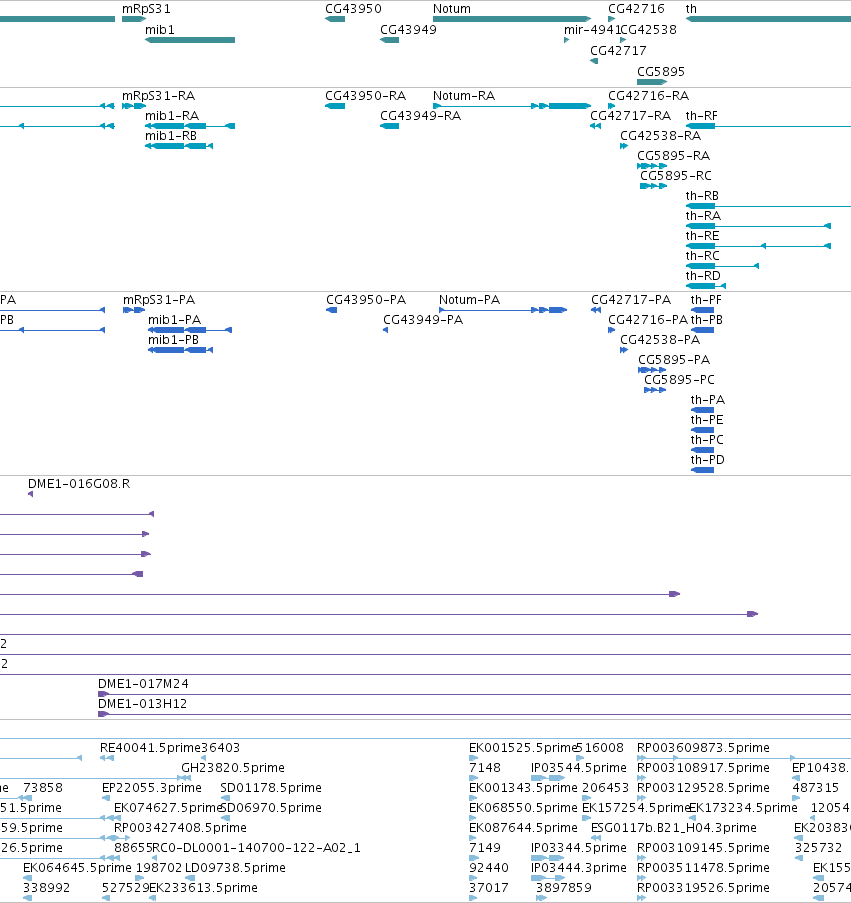Click EST SD01178.5prime
Viewport: 851px width, 903px height.
tap(226, 798)
